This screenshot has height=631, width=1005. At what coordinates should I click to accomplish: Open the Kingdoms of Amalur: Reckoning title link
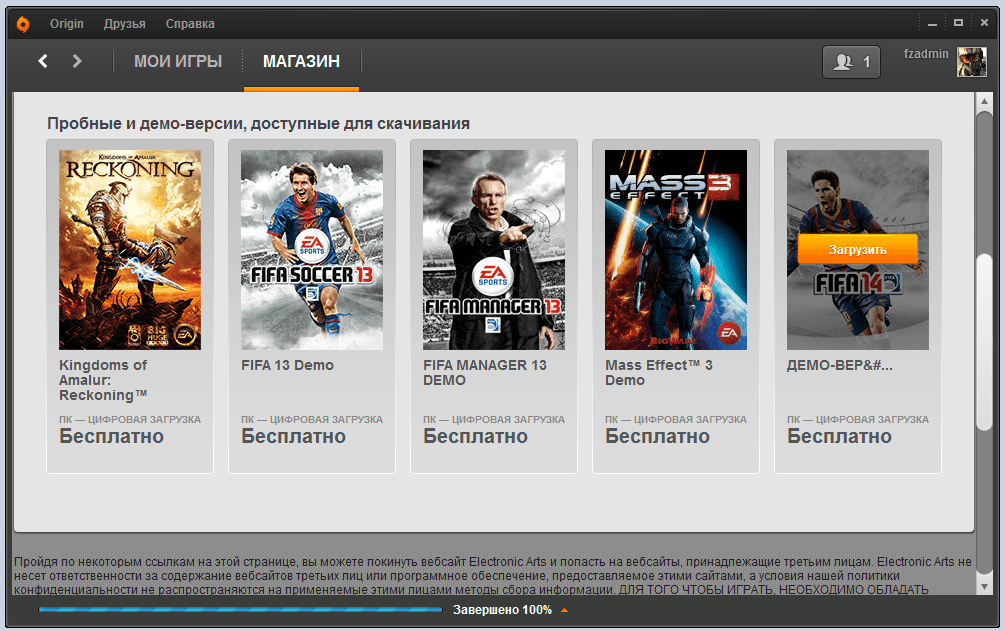coord(103,380)
